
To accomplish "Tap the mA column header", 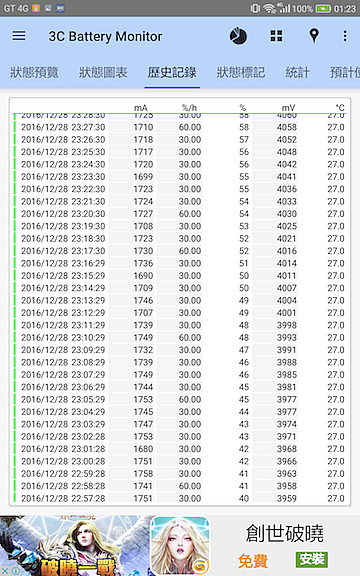I will tap(141, 108).
